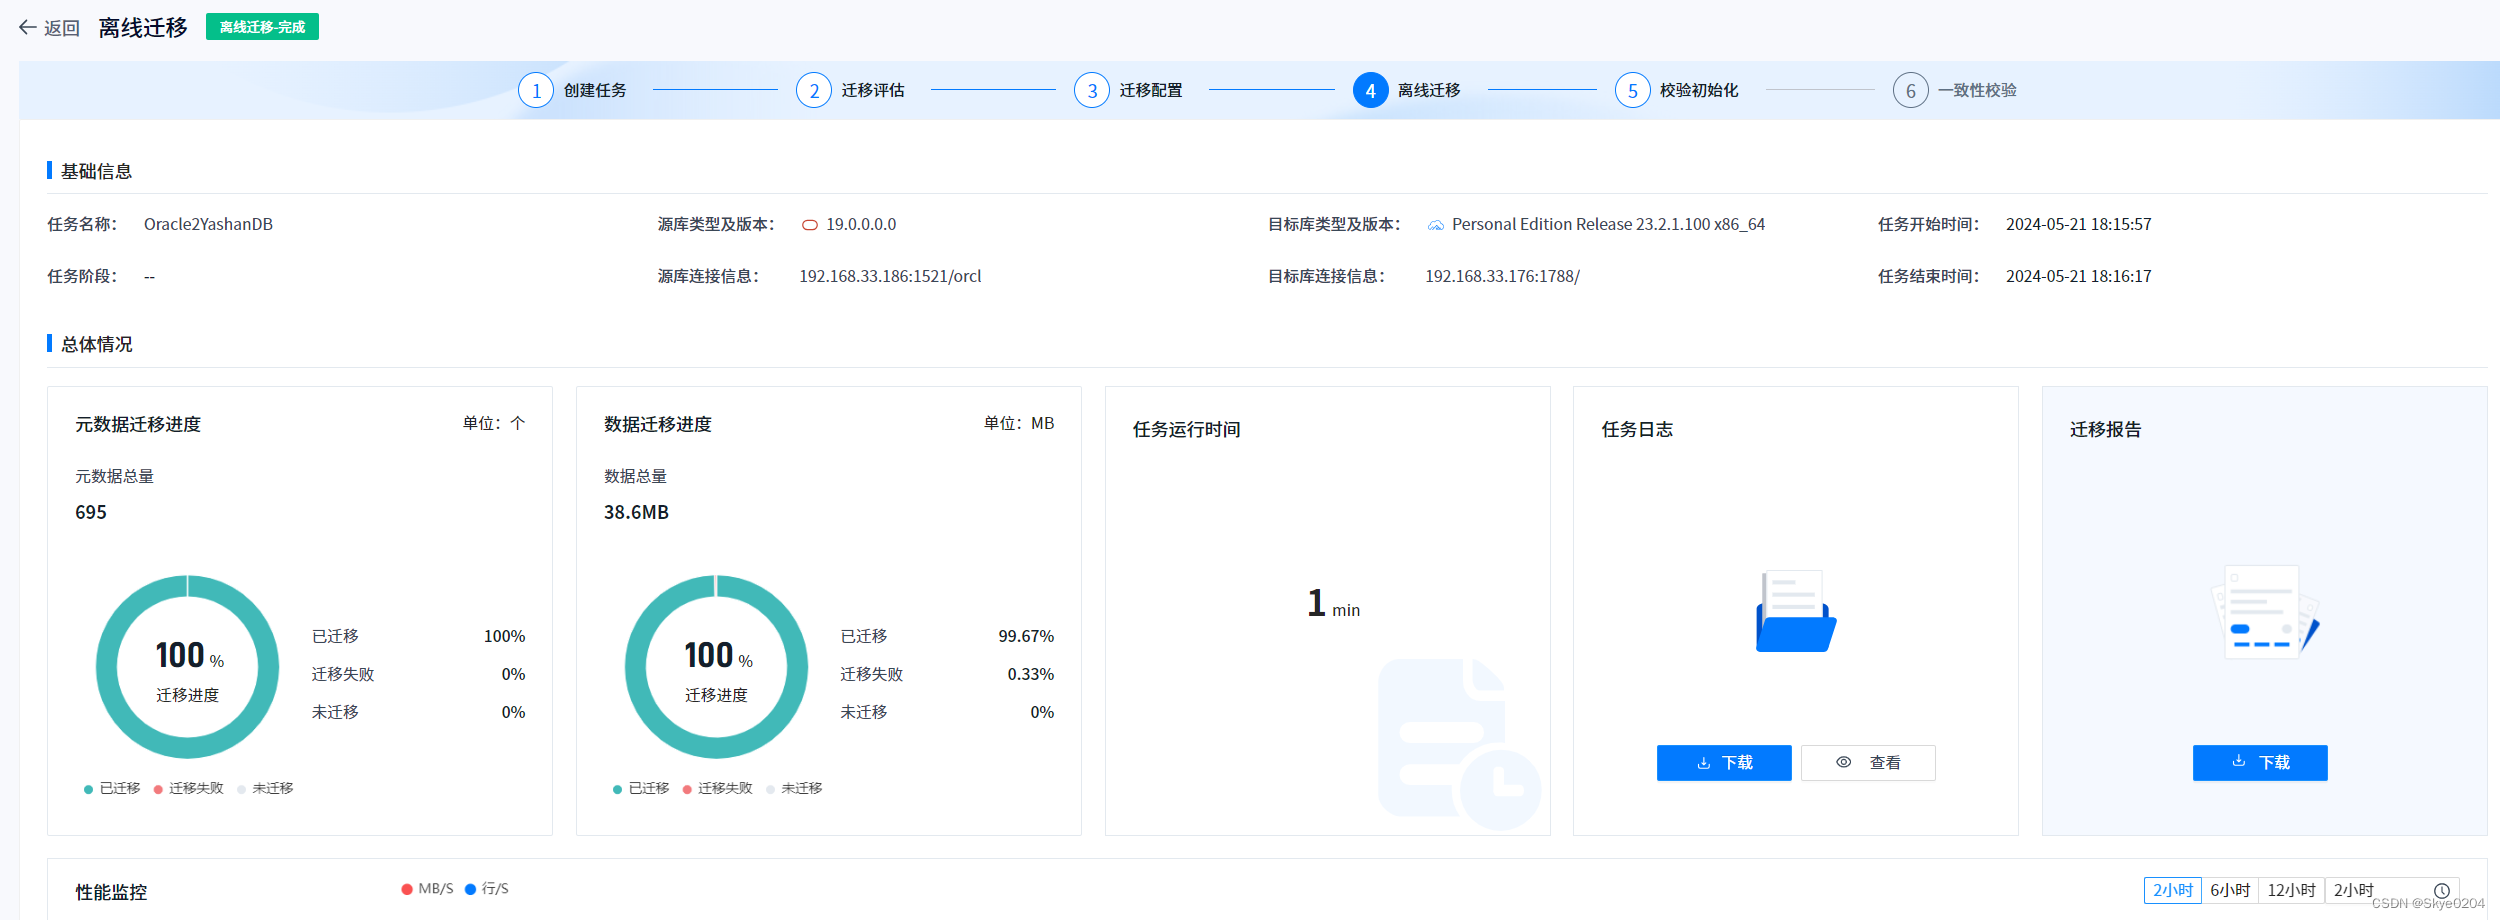Click the YashanDB target database icon
Screen dimensions: 2500x920
point(1434,224)
